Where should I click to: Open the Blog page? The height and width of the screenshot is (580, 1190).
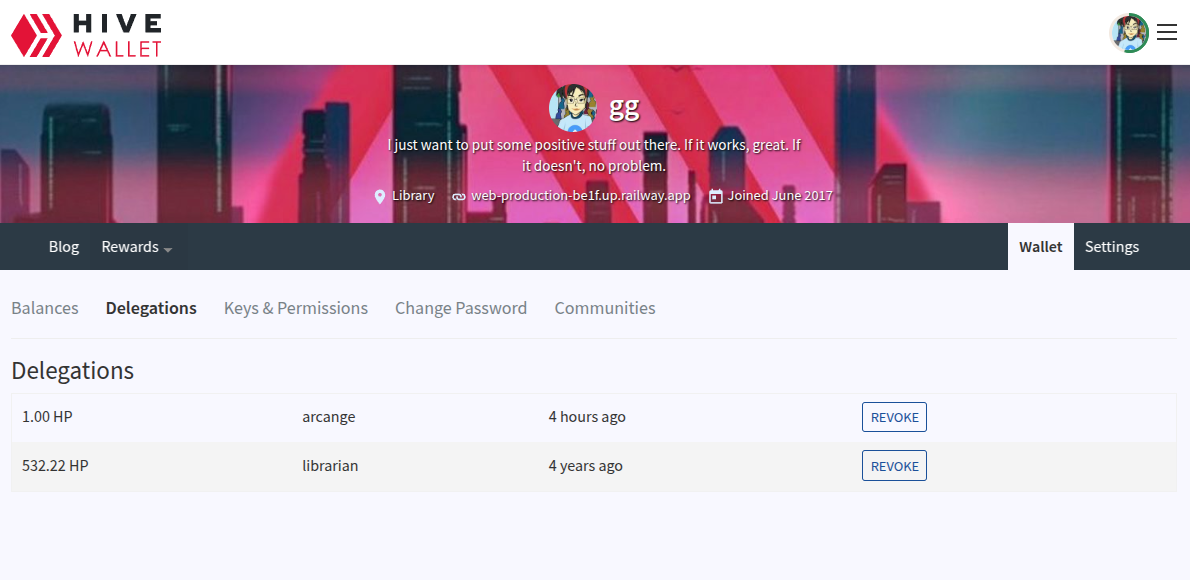point(64,247)
